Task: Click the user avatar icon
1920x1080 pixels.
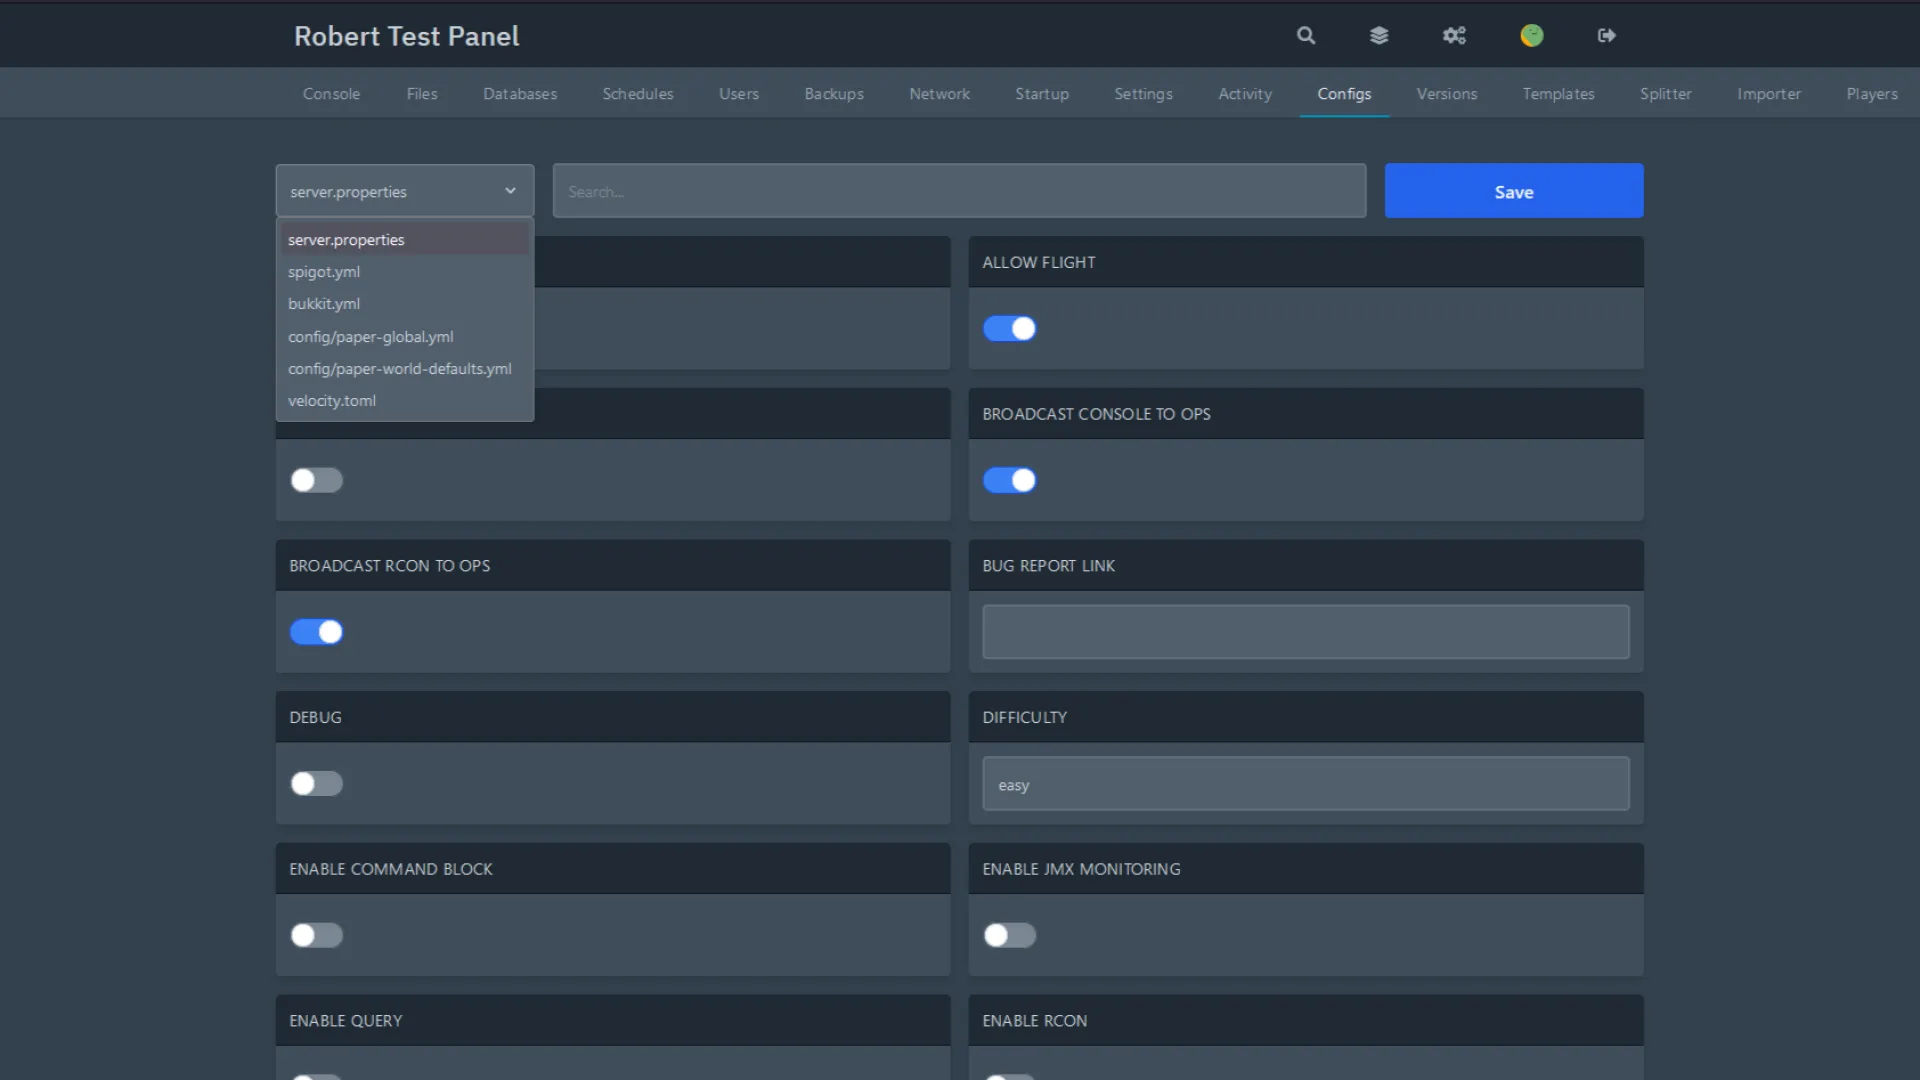Action: (x=1532, y=35)
